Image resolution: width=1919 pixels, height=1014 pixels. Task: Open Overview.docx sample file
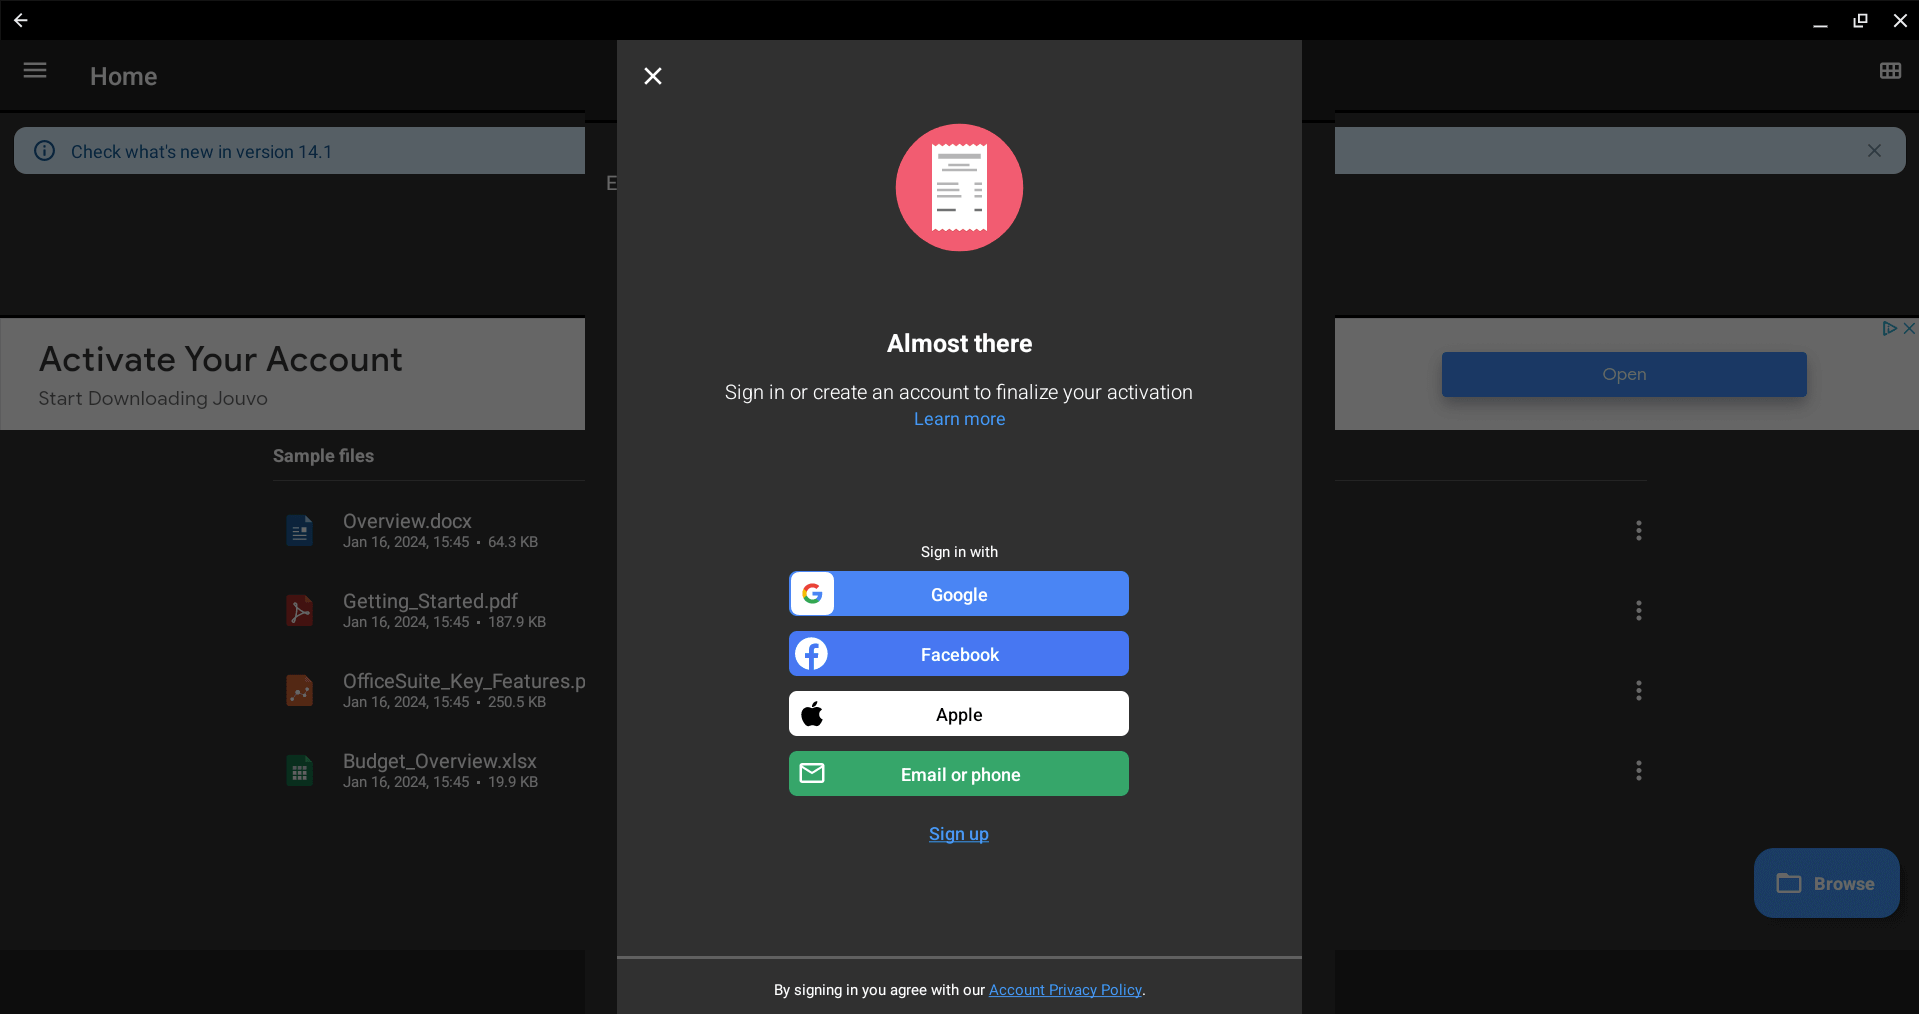coord(407,521)
